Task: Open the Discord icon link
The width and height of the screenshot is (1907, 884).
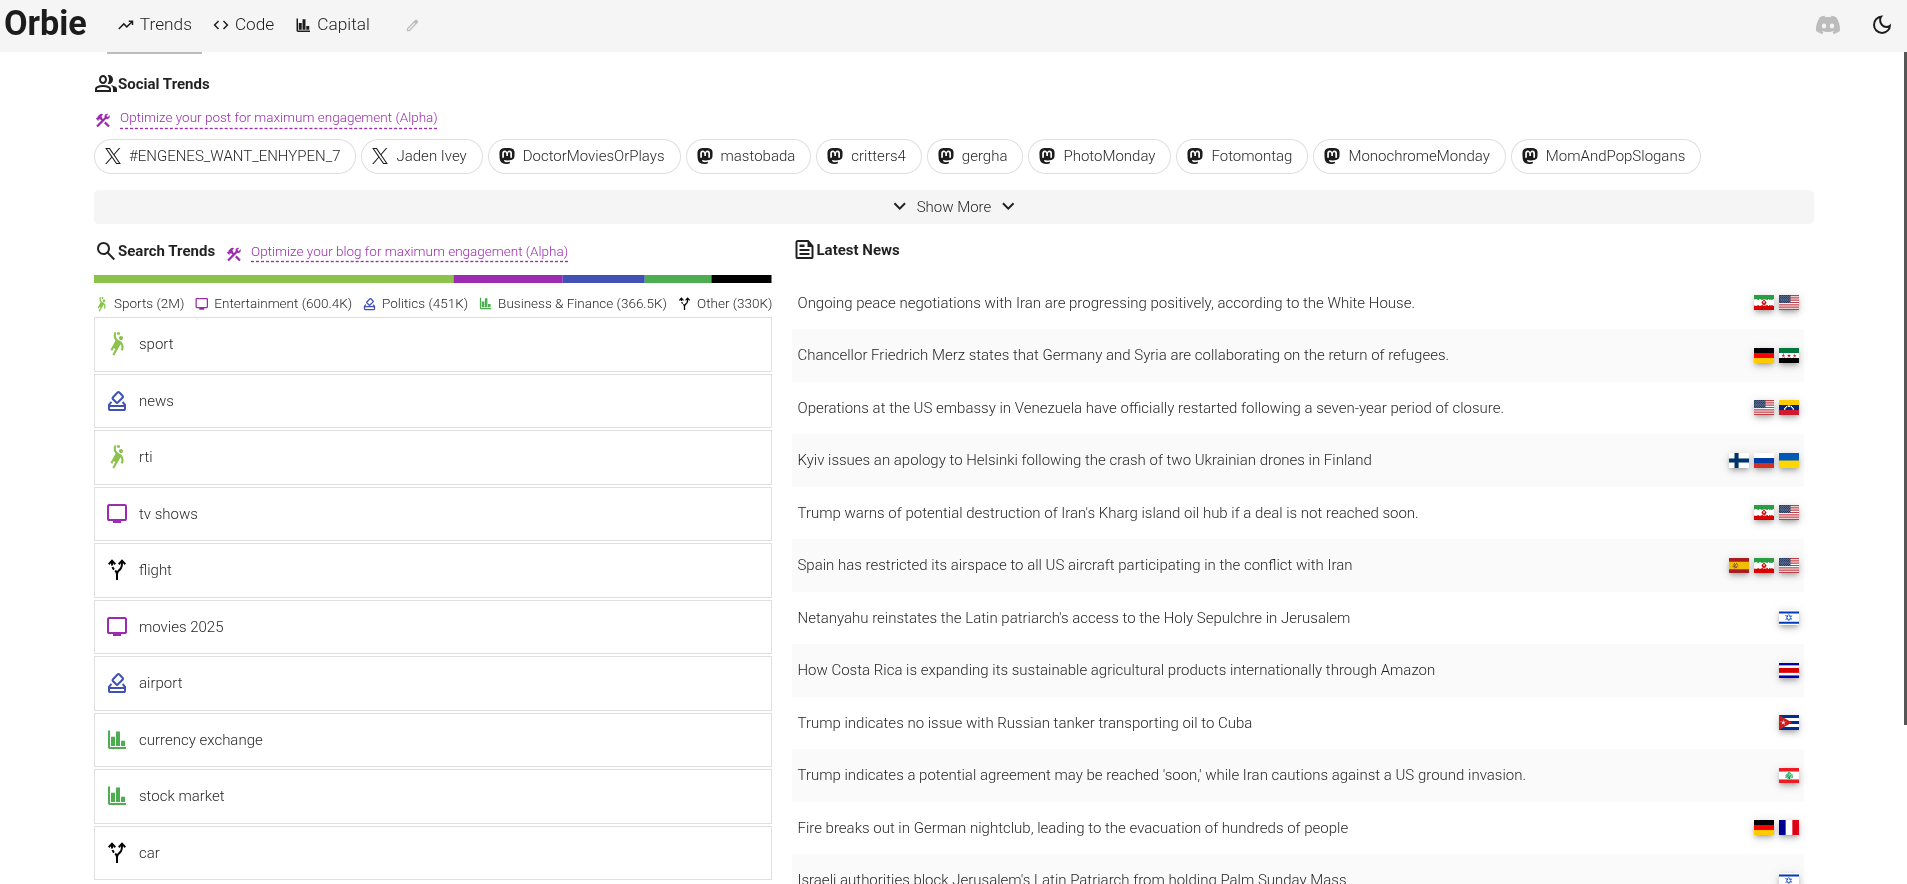Action: click(x=1827, y=25)
